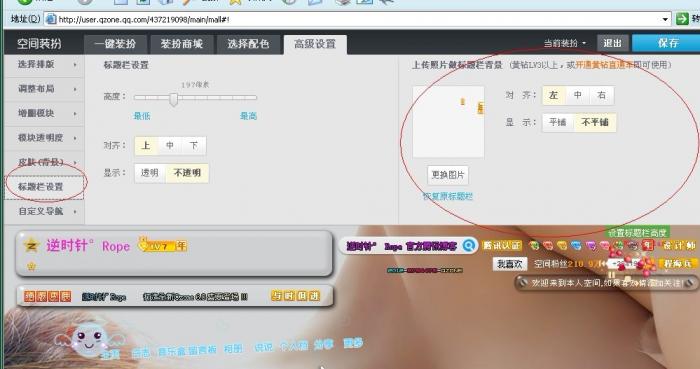This screenshot has height=369, width=700.
Task: Click the height slider handle
Action: pyautogui.click(x=174, y=99)
